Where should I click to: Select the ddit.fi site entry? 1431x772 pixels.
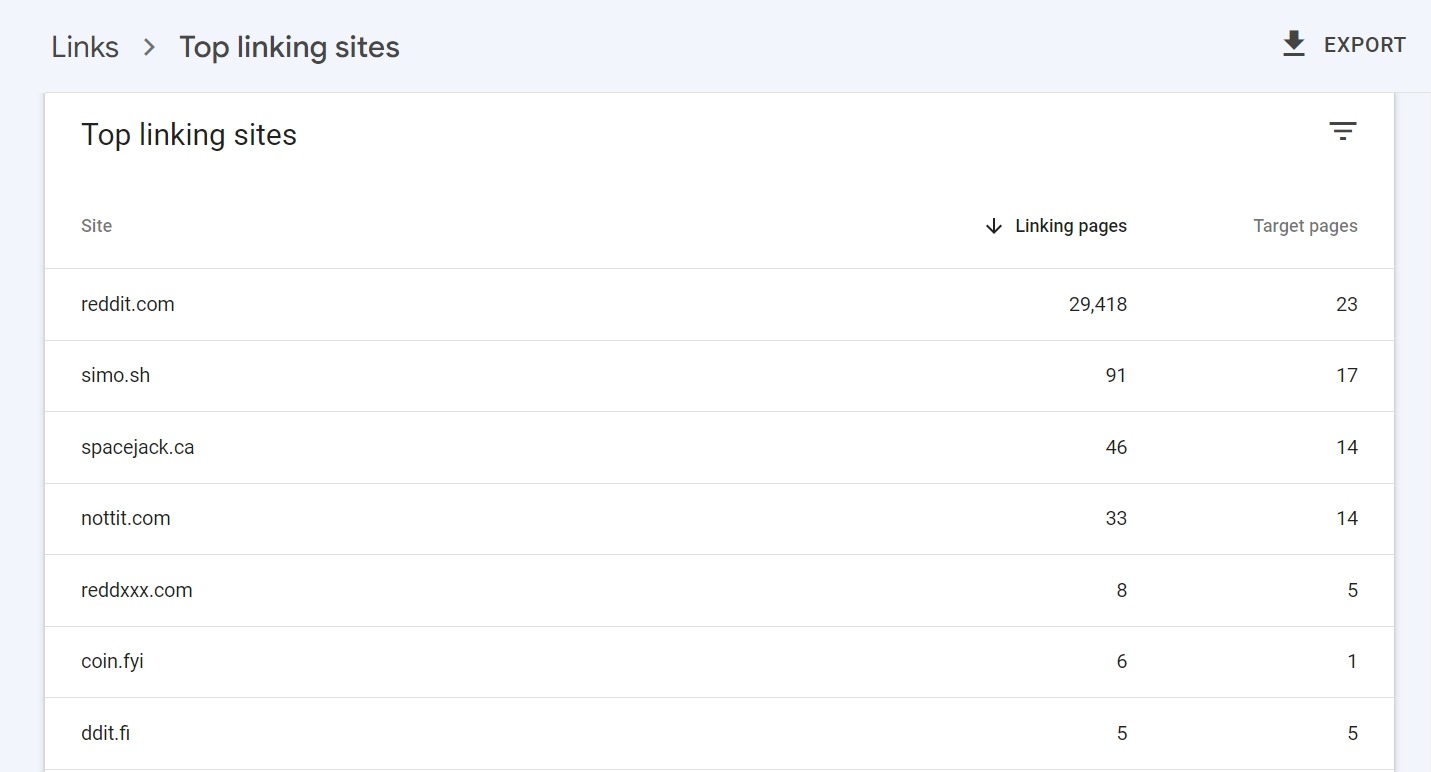pos(105,733)
